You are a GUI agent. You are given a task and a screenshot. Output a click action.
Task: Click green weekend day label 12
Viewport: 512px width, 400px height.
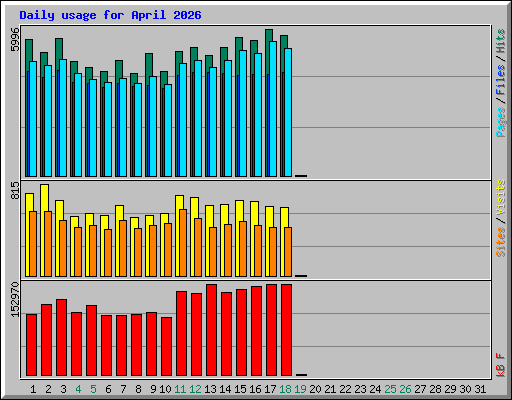point(195,389)
